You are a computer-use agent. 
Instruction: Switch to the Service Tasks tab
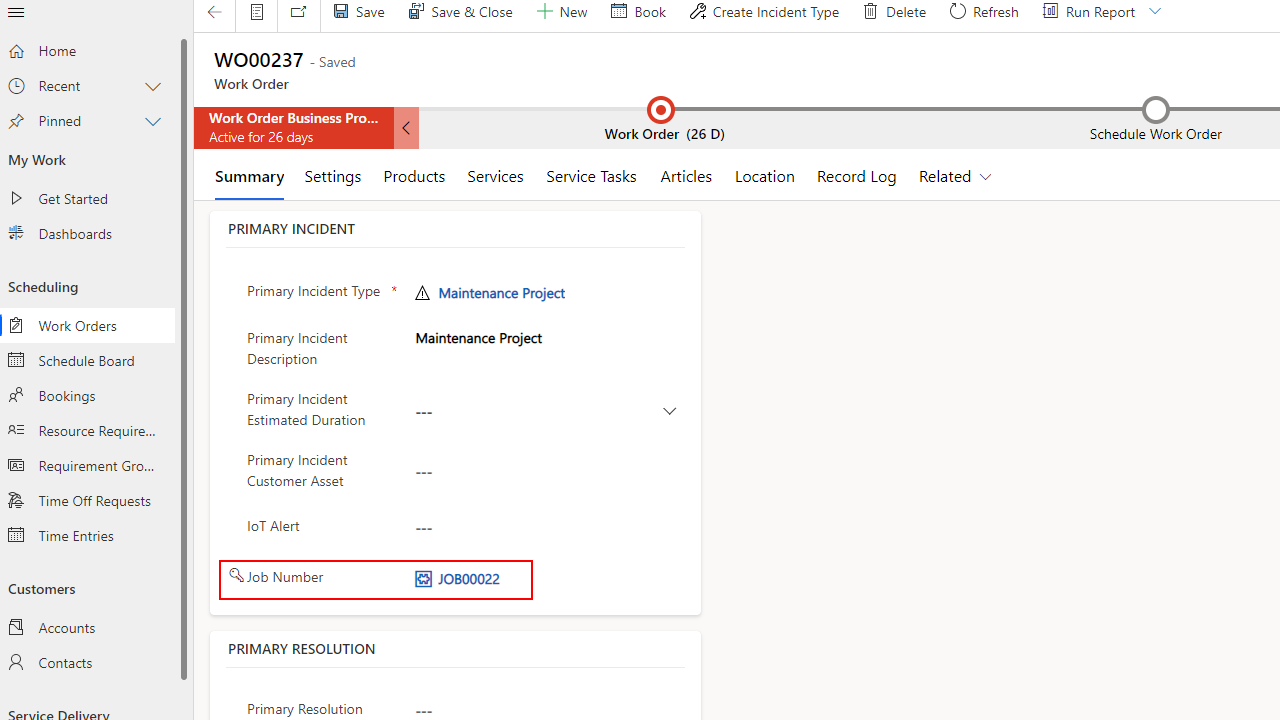click(591, 177)
